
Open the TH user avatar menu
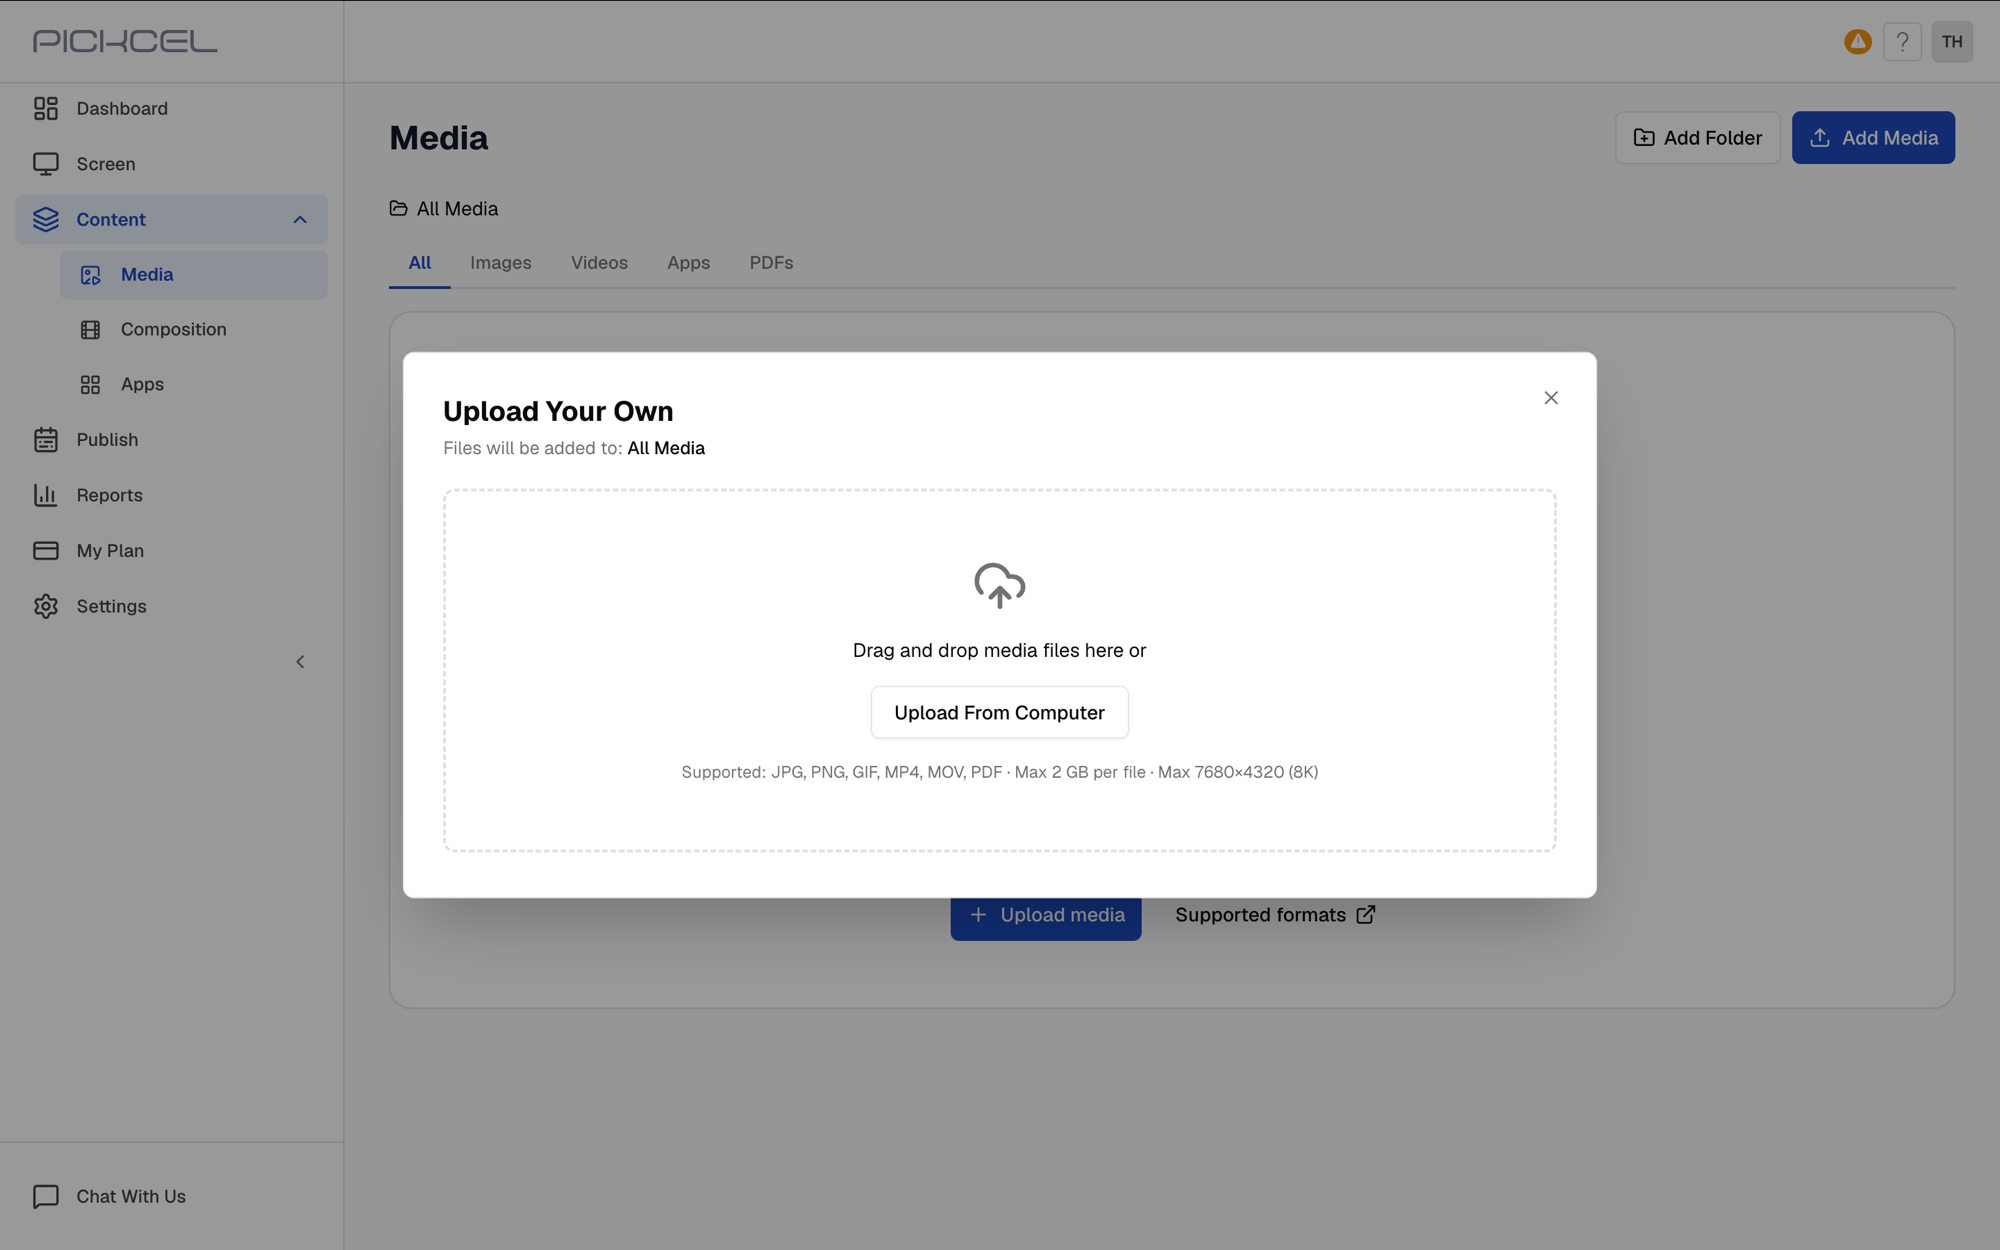point(1952,42)
